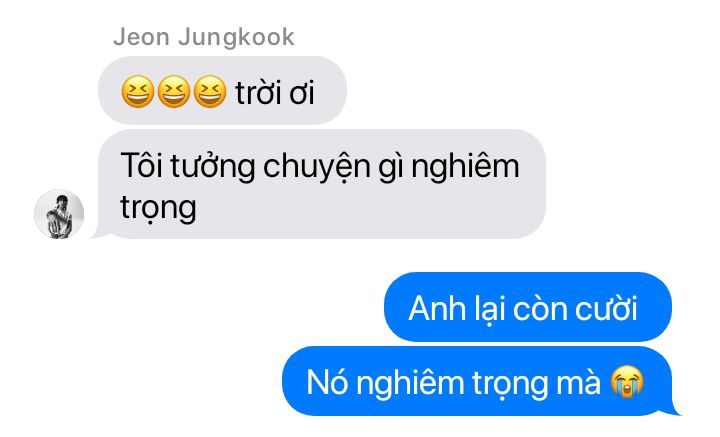Click the word 'Nó' in last message
720x437 pixels.
point(327,382)
